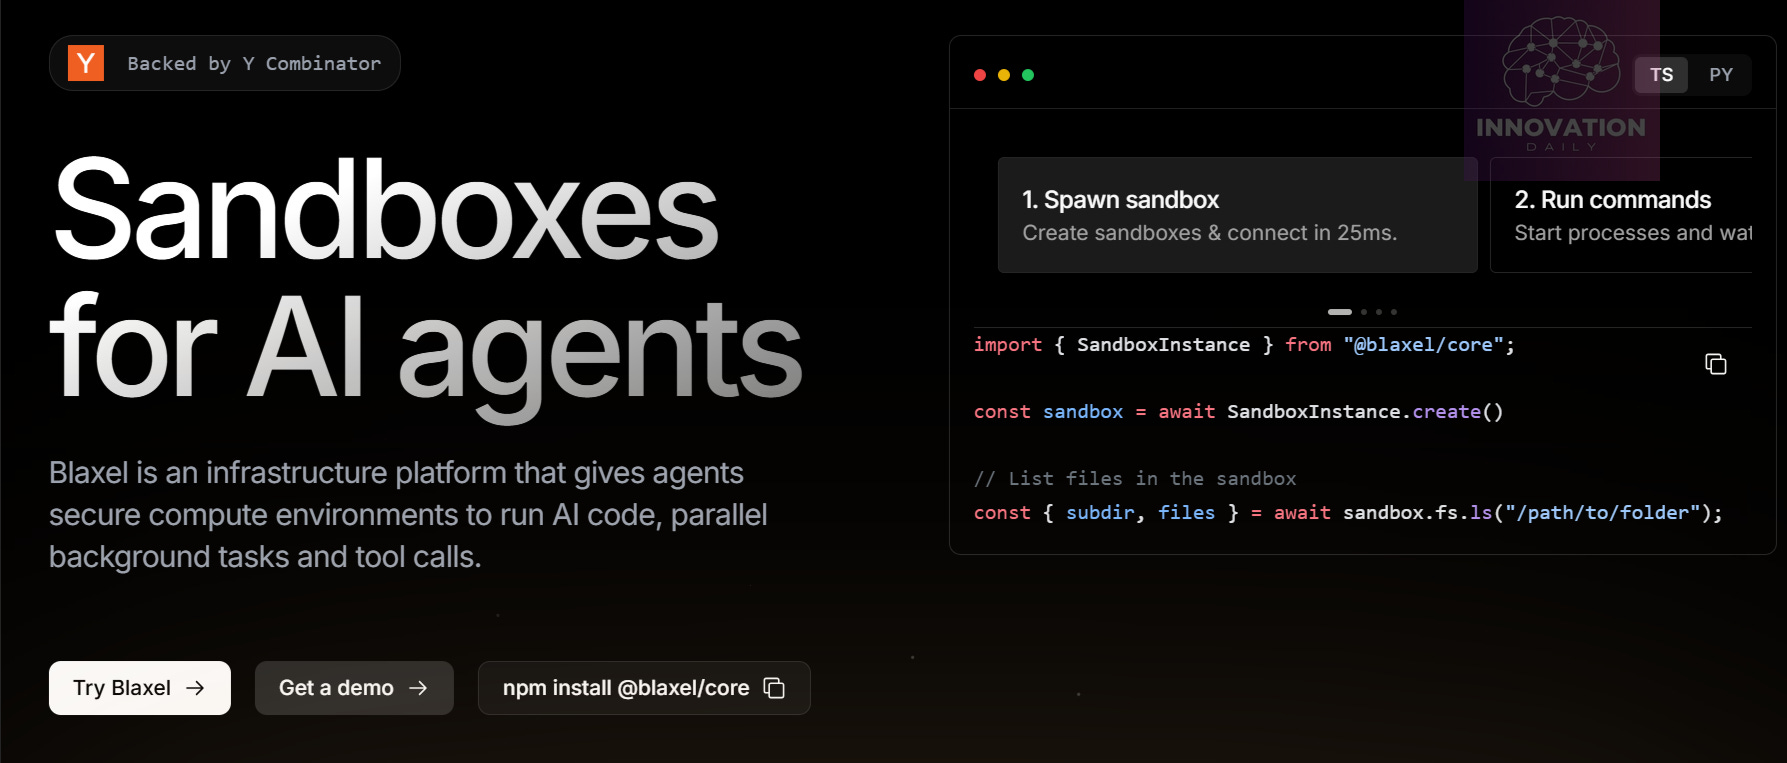Jump to the second carousel dot
1787x763 pixels.
tap(1364, 312)
